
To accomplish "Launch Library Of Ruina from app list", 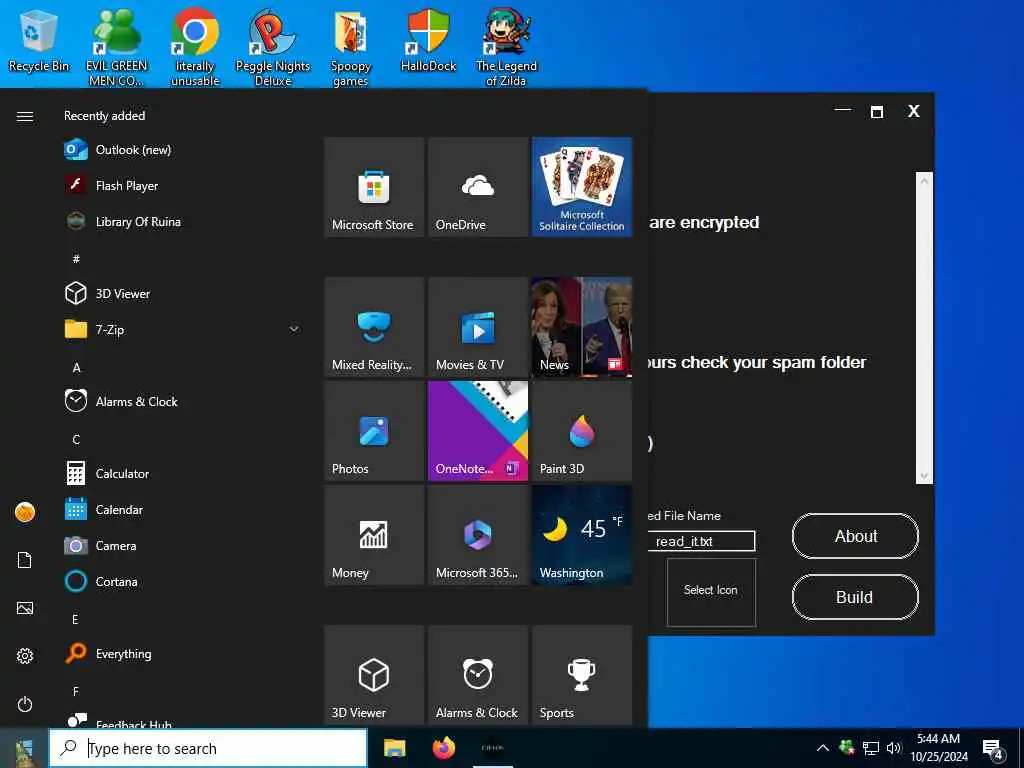I will (x=183, y=221).
